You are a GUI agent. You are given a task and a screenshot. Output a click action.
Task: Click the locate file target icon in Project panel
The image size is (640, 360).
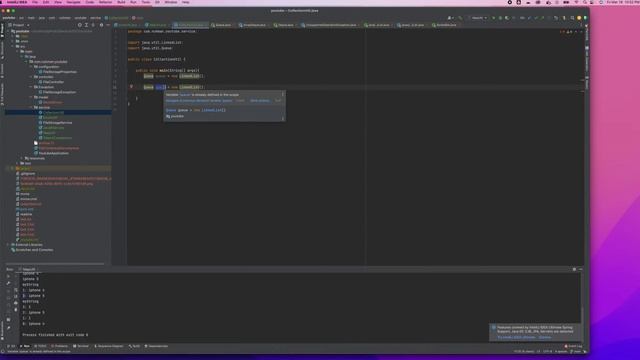[80, 25]
